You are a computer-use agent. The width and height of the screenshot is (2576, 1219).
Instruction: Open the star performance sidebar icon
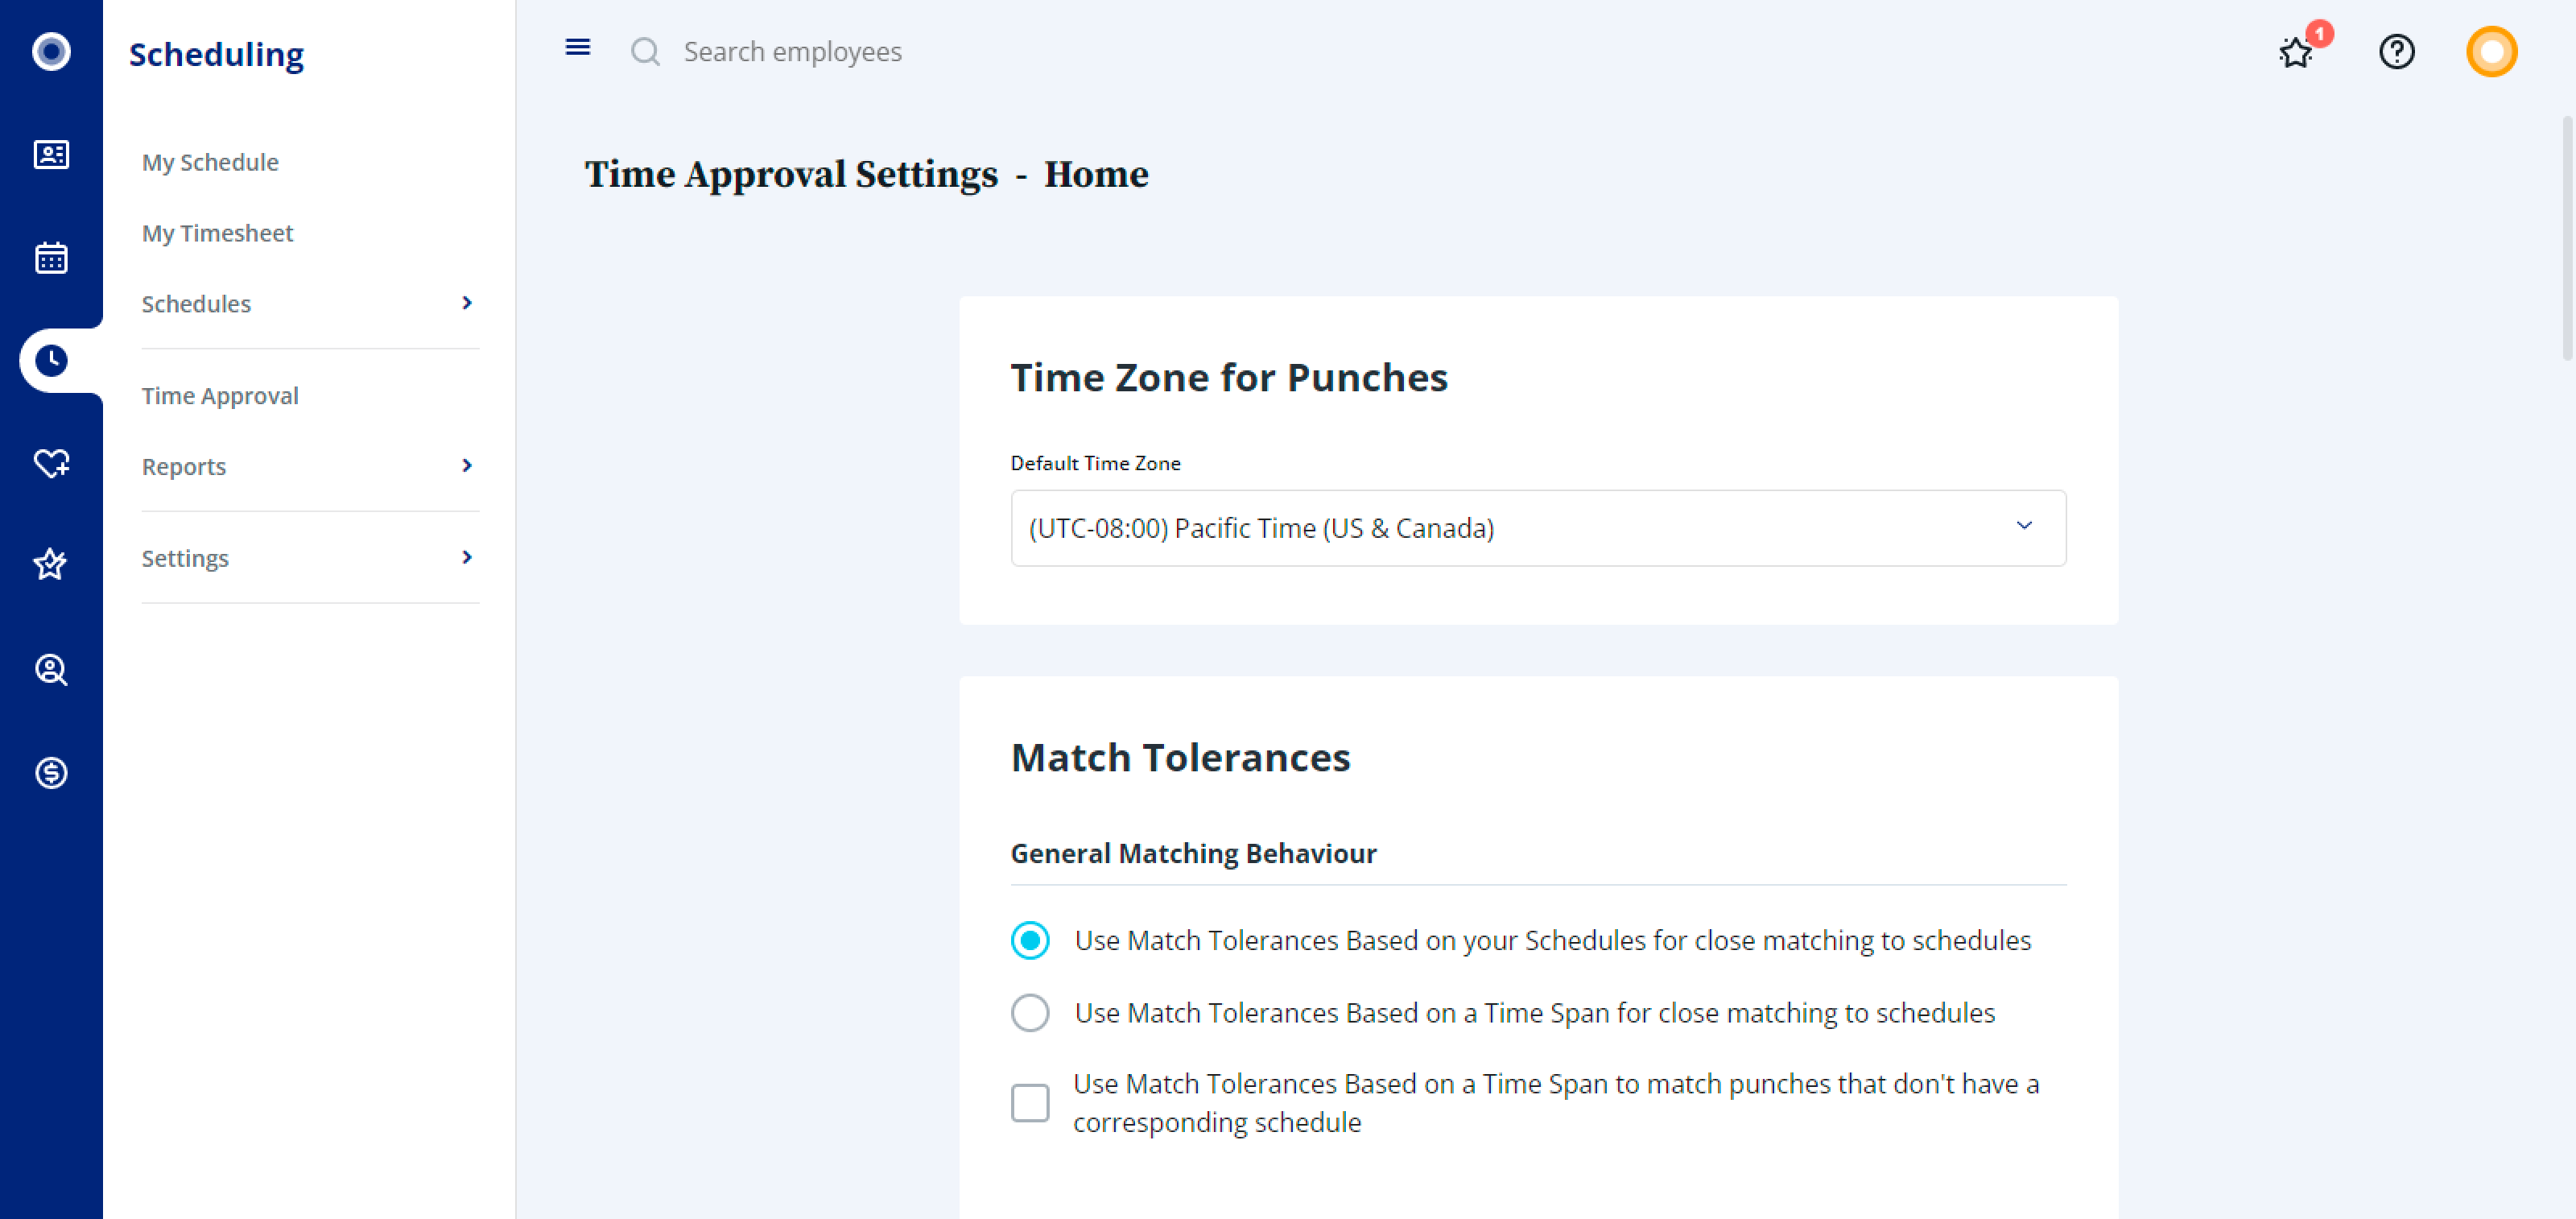point(51,565)
